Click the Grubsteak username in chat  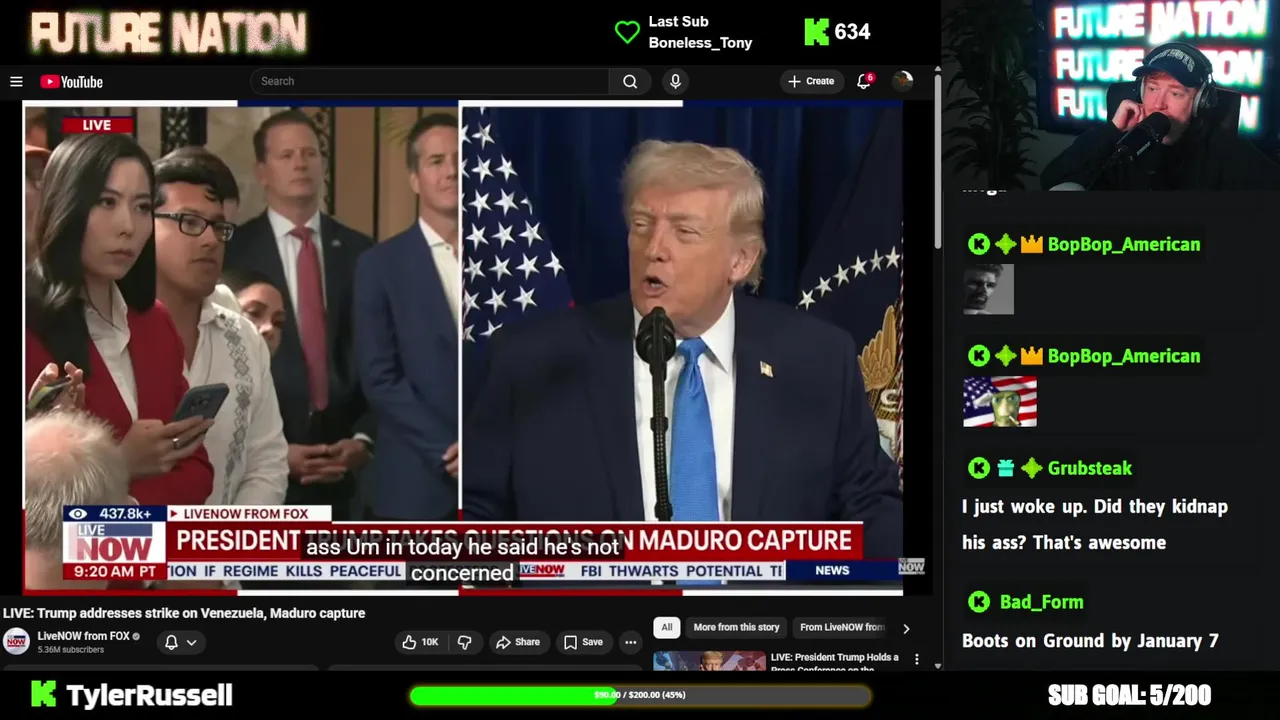click(x=1089, y=468)
